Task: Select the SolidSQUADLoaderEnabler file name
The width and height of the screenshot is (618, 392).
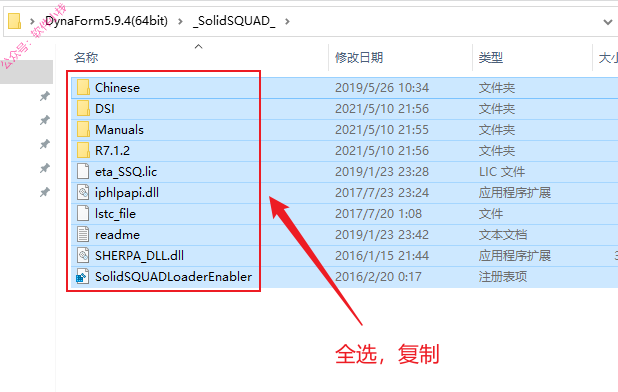Action: click(173, 277)
